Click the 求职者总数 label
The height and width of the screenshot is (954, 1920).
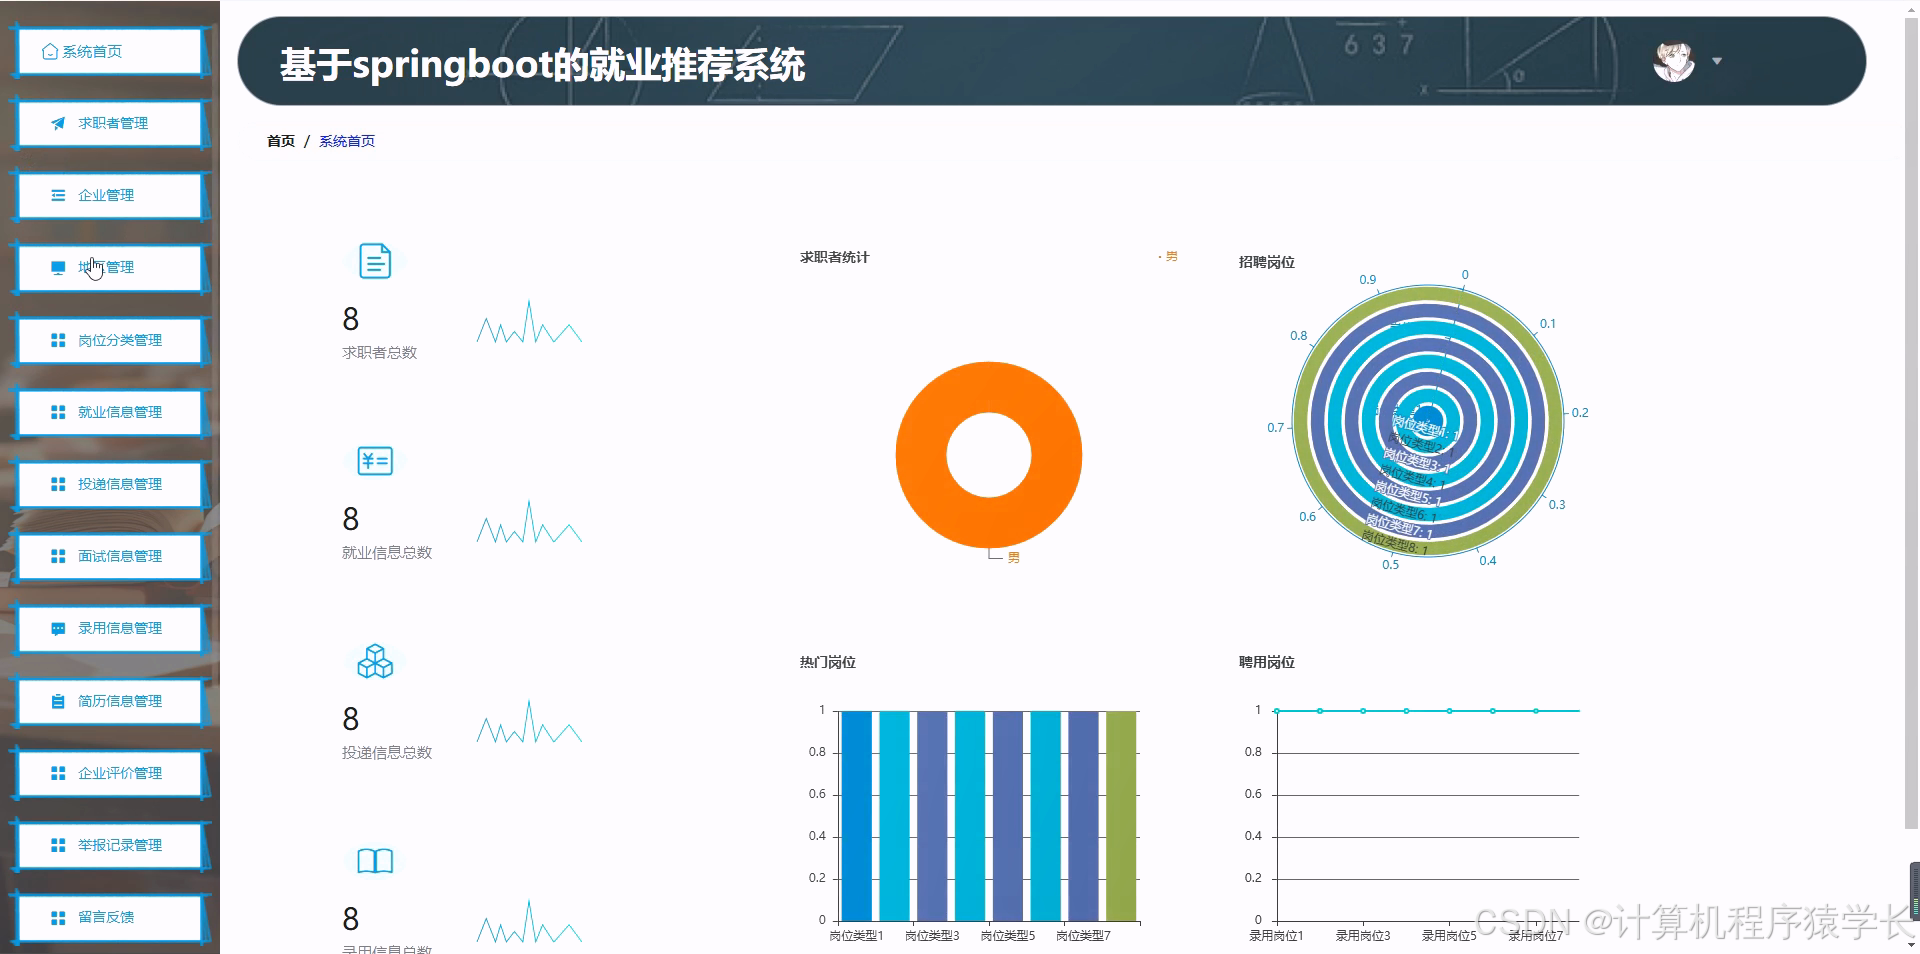[379, 352]
